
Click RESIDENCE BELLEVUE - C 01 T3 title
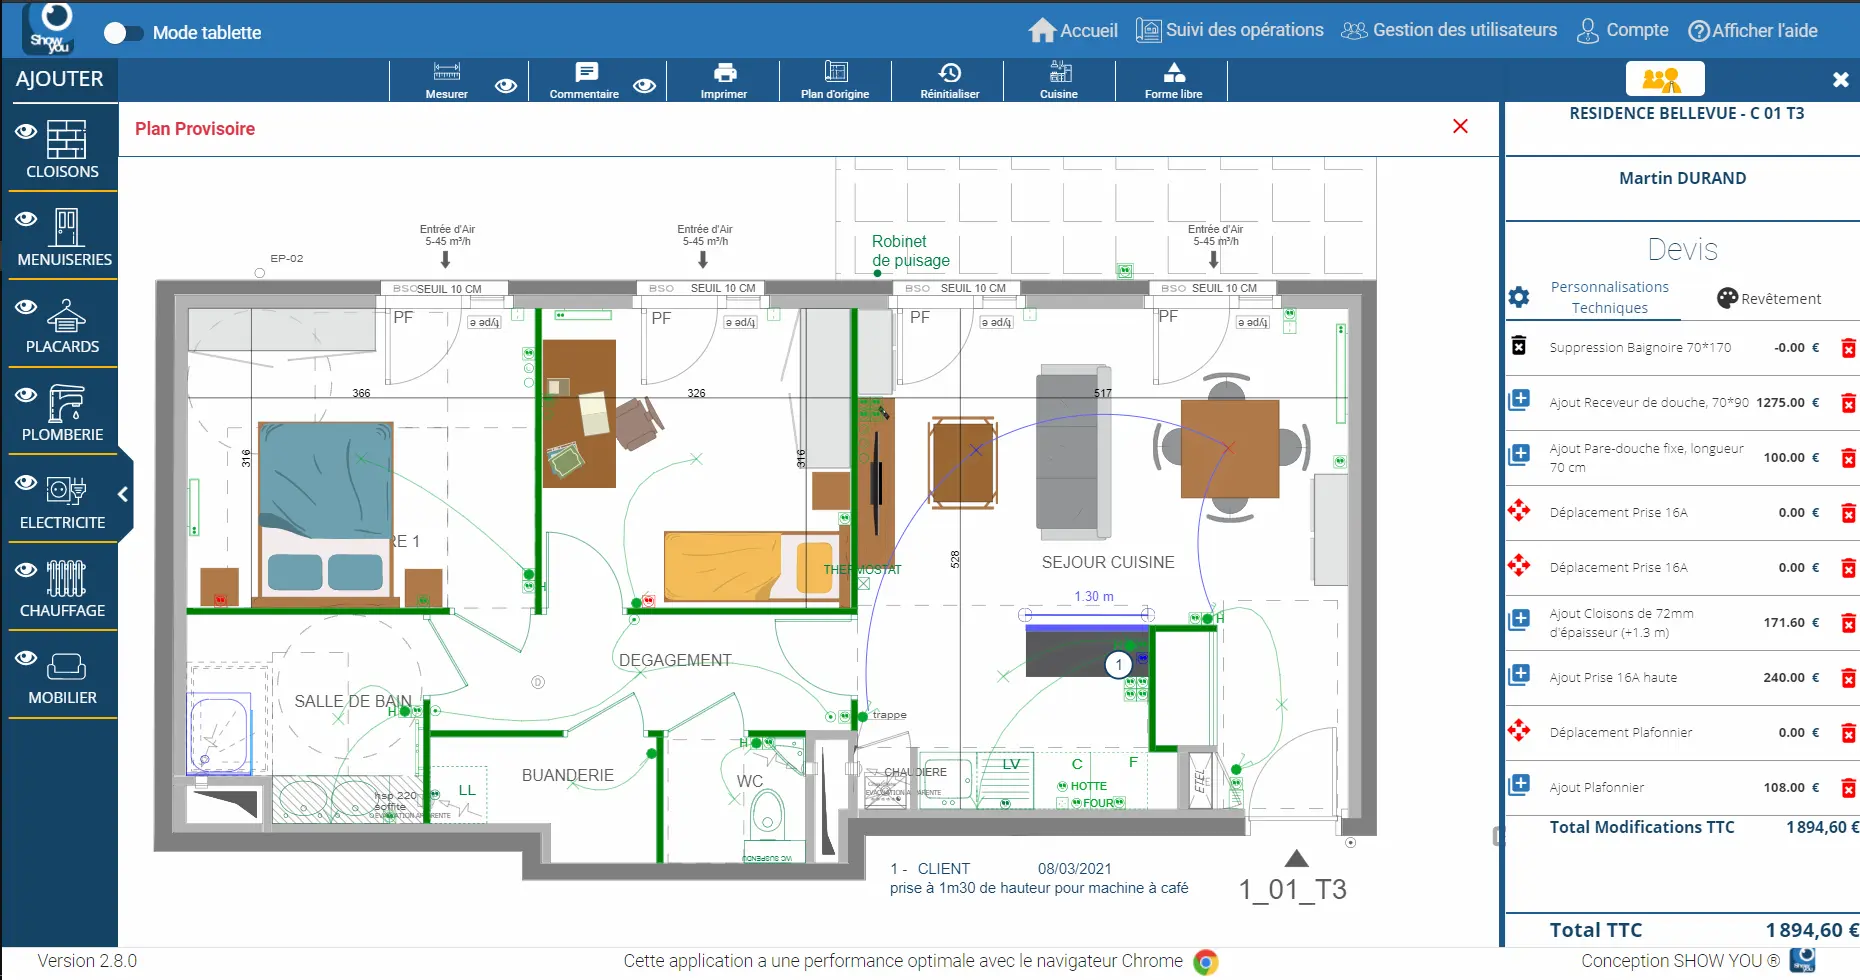[1687, 113]
